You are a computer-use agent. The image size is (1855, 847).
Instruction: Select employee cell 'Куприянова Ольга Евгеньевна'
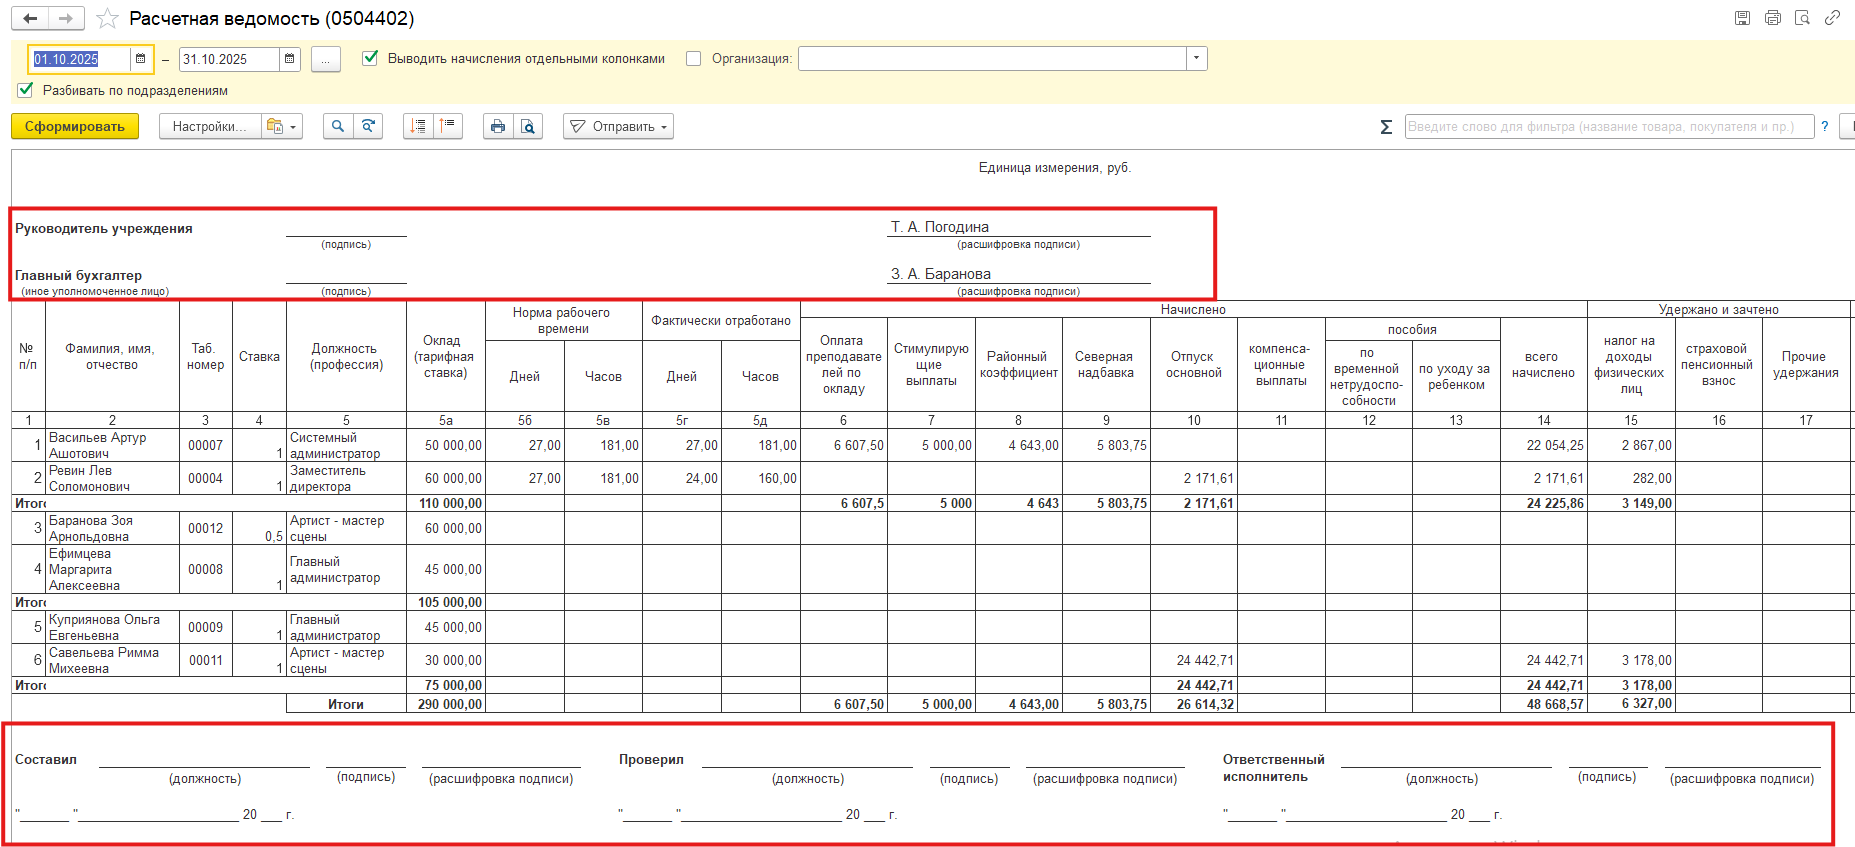(x=112, y=627)
